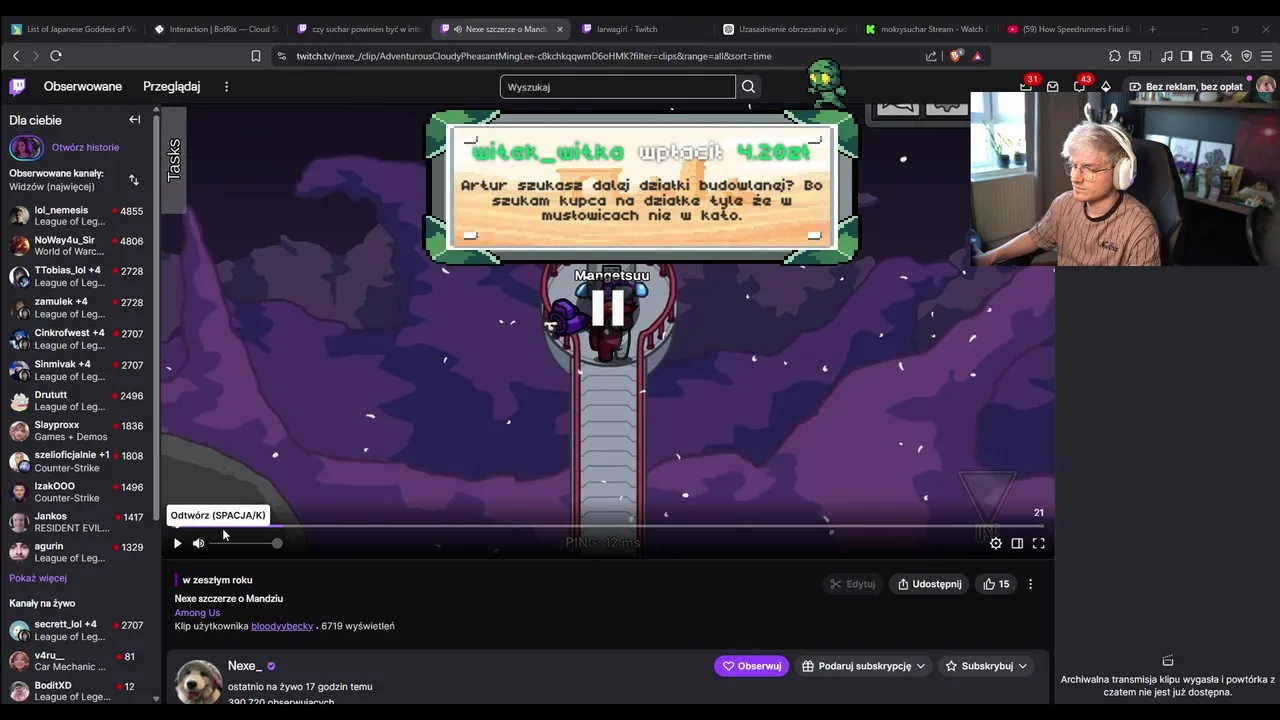Viewport: 1280px width, 720px height.
Task: Open the Obserwowane menu item
Action: (83, 87)
